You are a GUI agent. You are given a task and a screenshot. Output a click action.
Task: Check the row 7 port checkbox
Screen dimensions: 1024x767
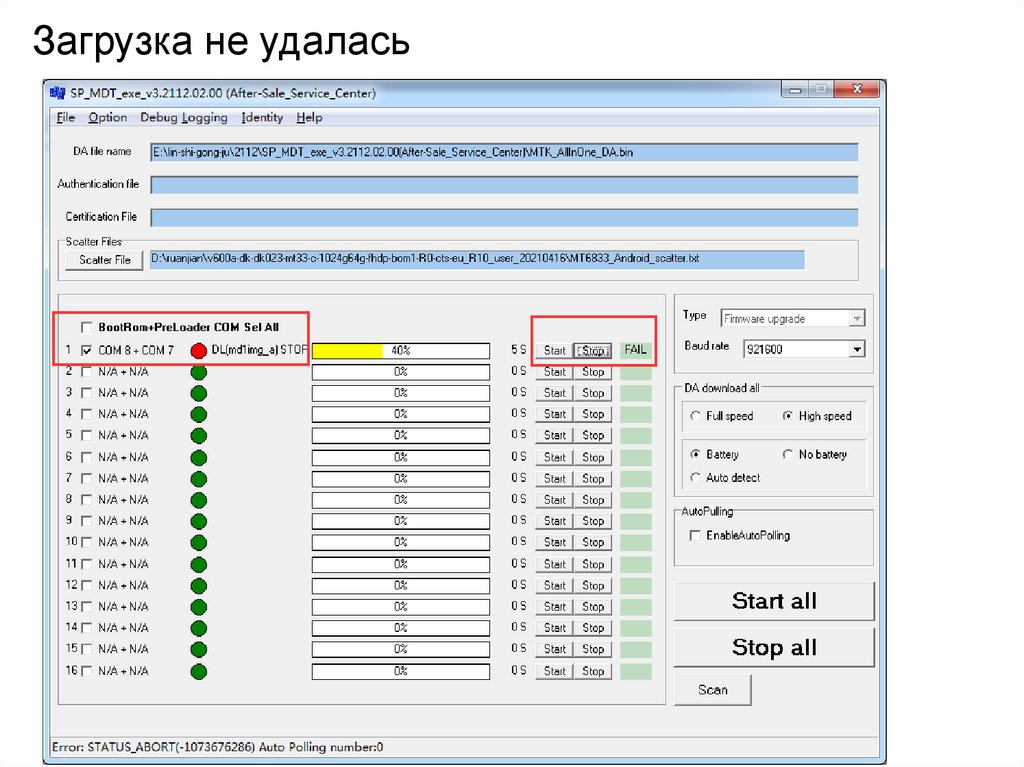[x=86, y=478]
